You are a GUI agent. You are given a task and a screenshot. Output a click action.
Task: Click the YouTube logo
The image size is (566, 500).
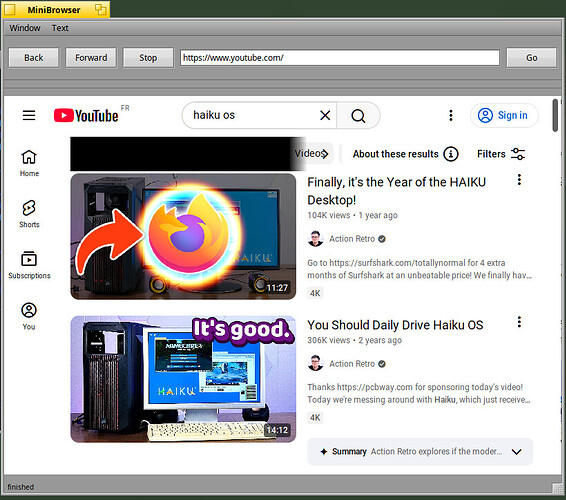point(86,116)
